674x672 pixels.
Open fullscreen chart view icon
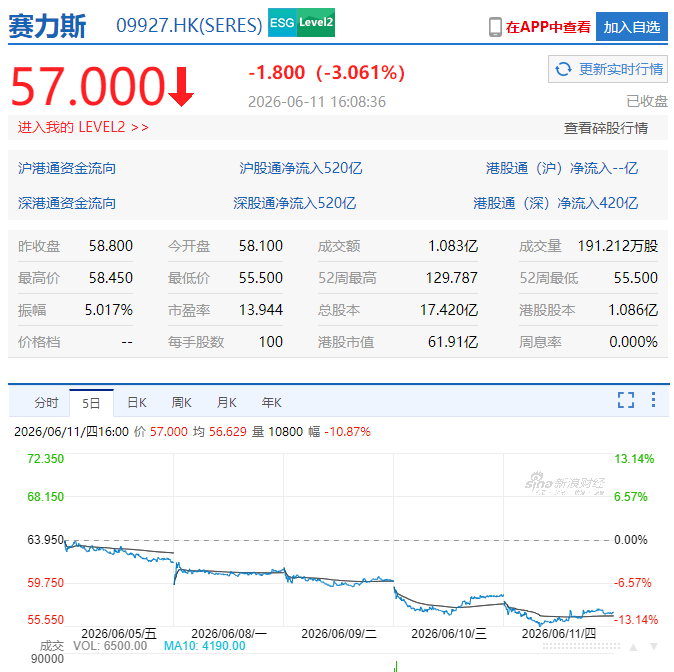click(626, 400)
